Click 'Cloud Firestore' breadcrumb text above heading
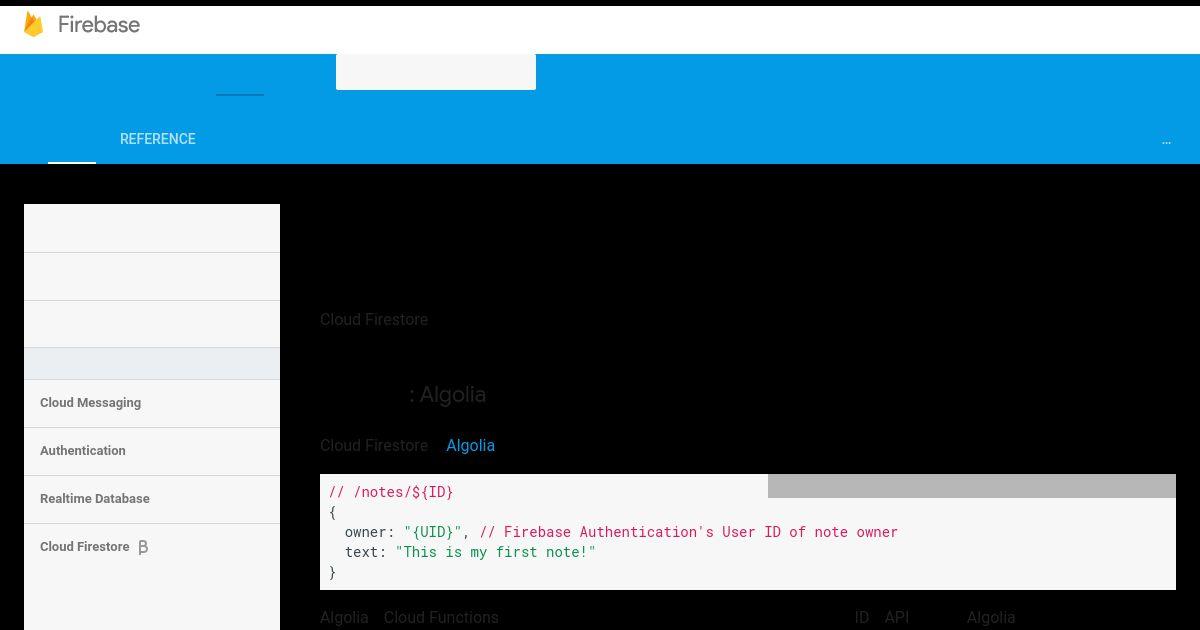The width and height of the screenshot is (1200, 630). pos(374,319)
